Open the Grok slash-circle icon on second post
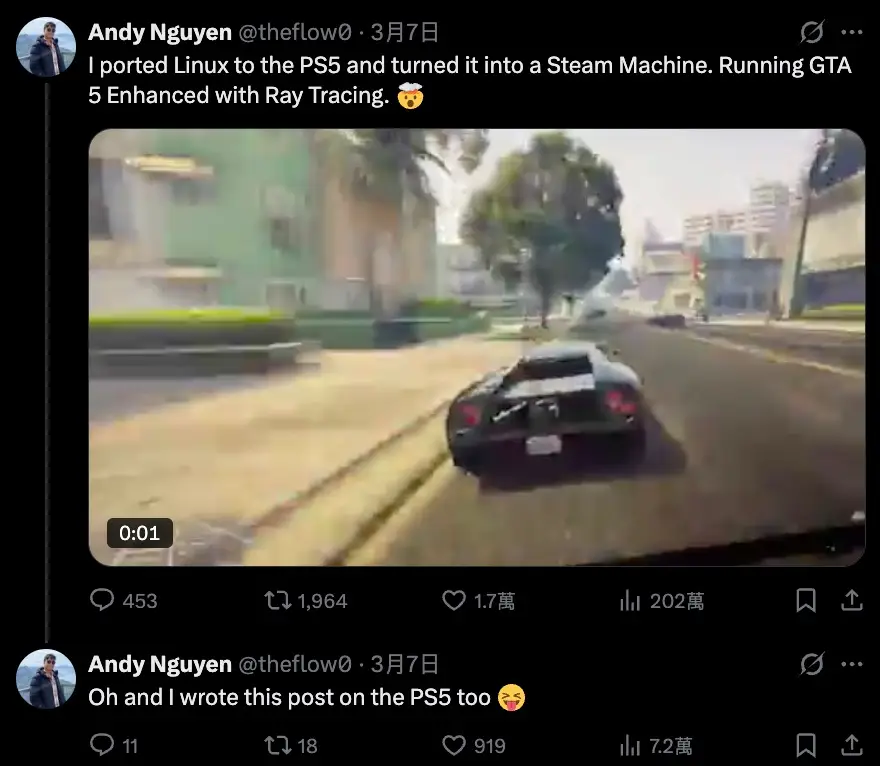 point(812,664)
